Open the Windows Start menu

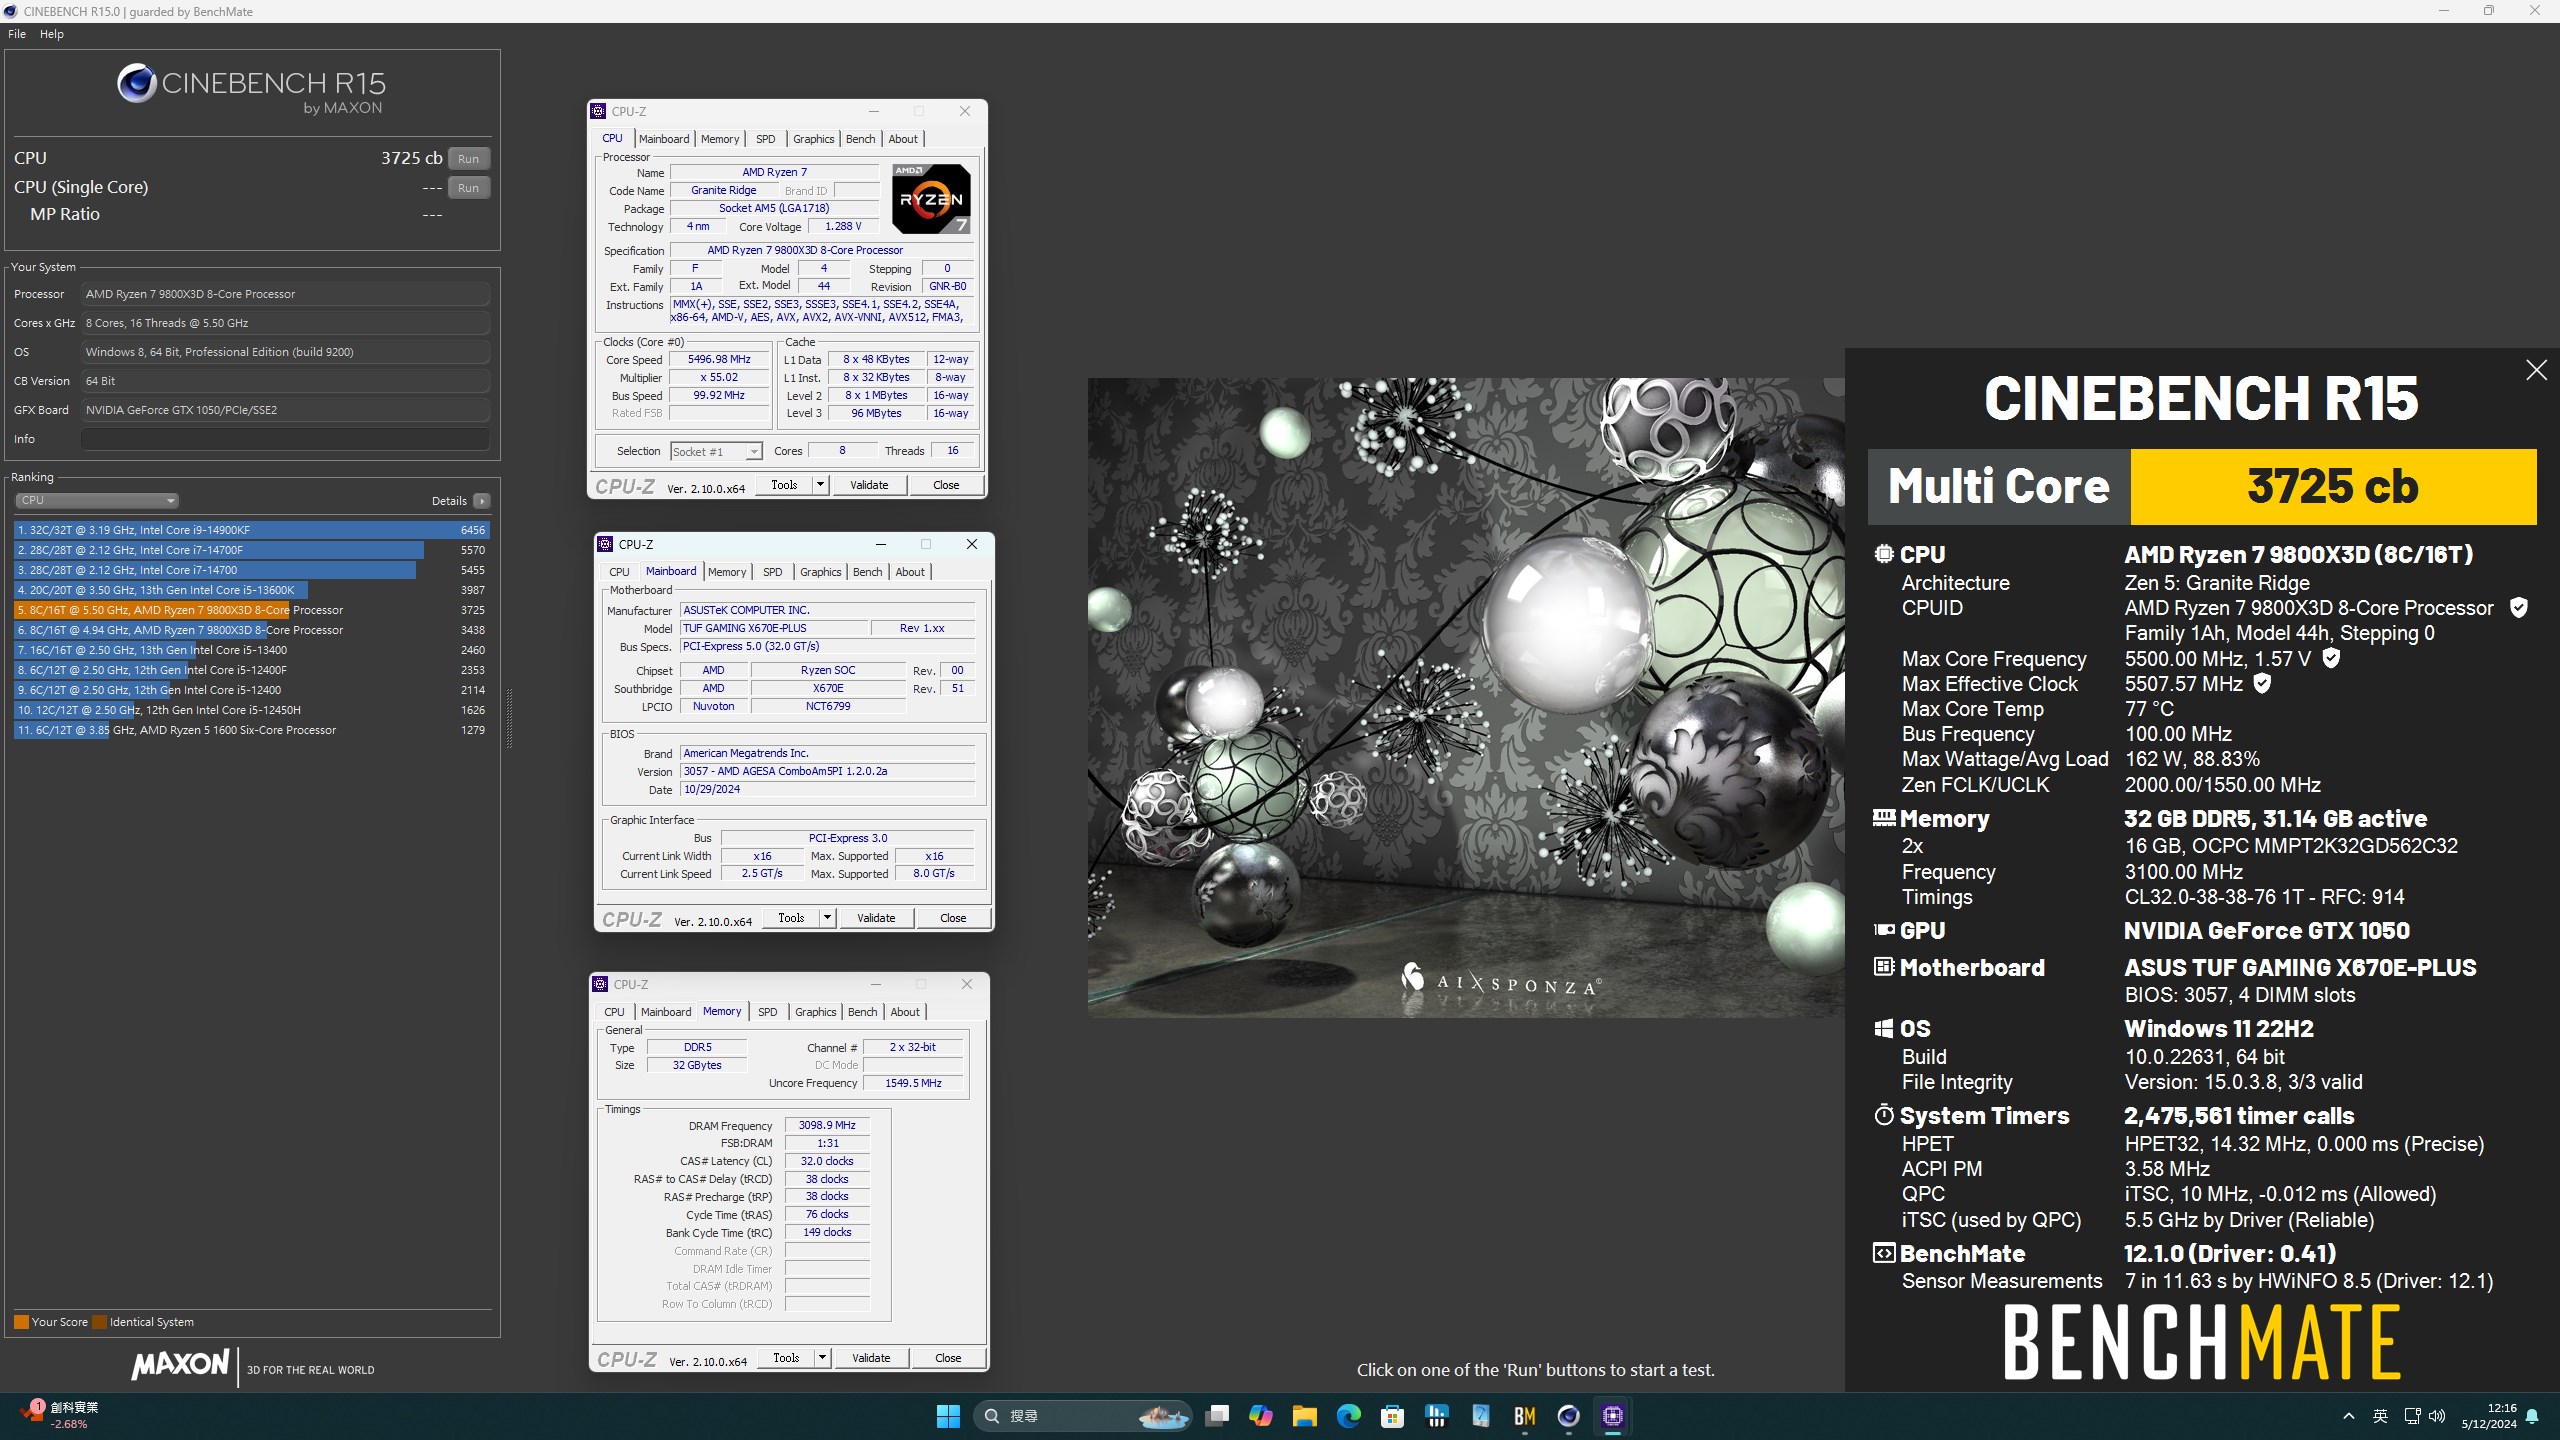[x=948, y=1416]
